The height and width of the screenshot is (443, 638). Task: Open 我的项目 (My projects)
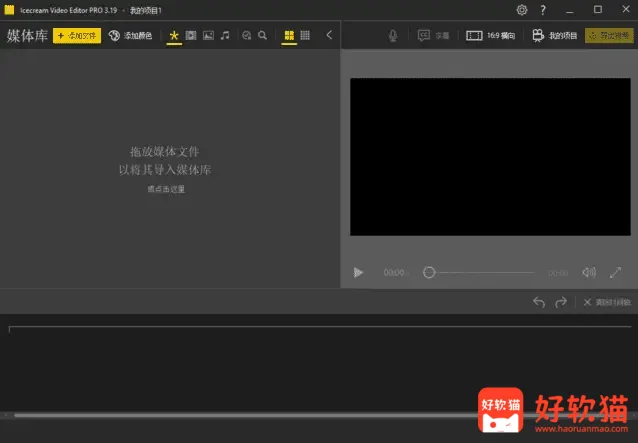coord(555,36)
